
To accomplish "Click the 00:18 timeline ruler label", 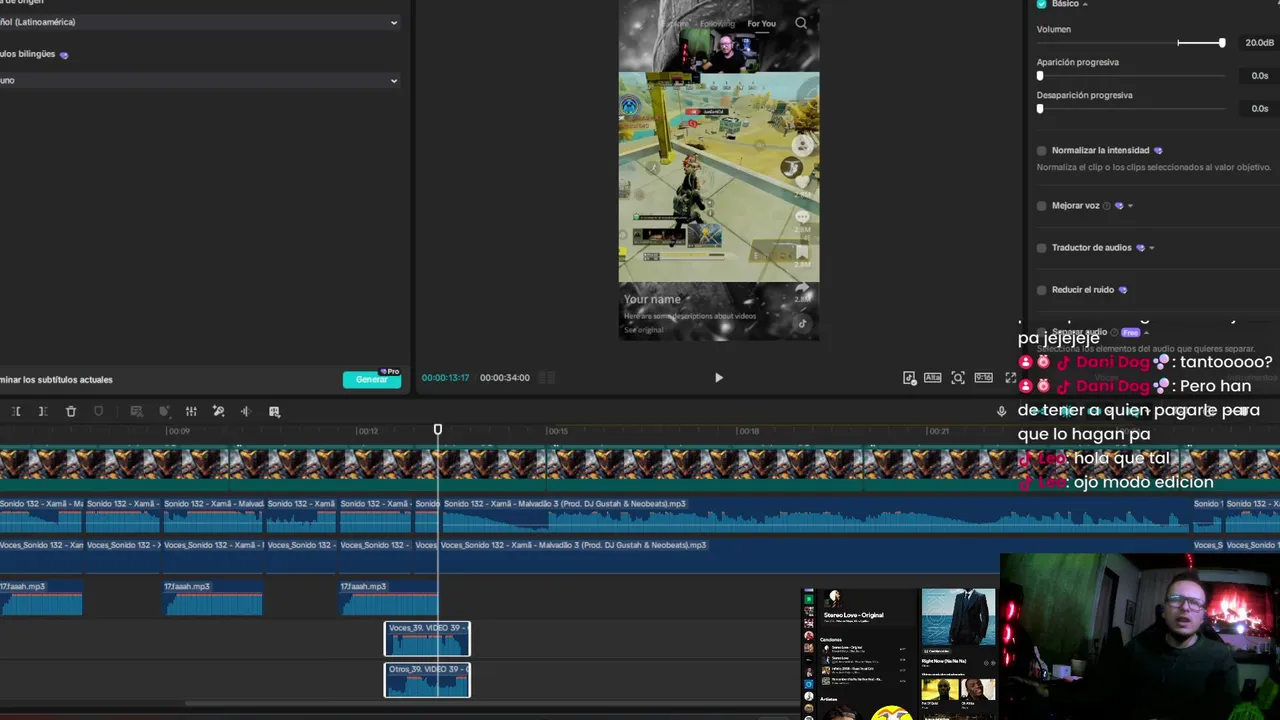I will [748, 431].
